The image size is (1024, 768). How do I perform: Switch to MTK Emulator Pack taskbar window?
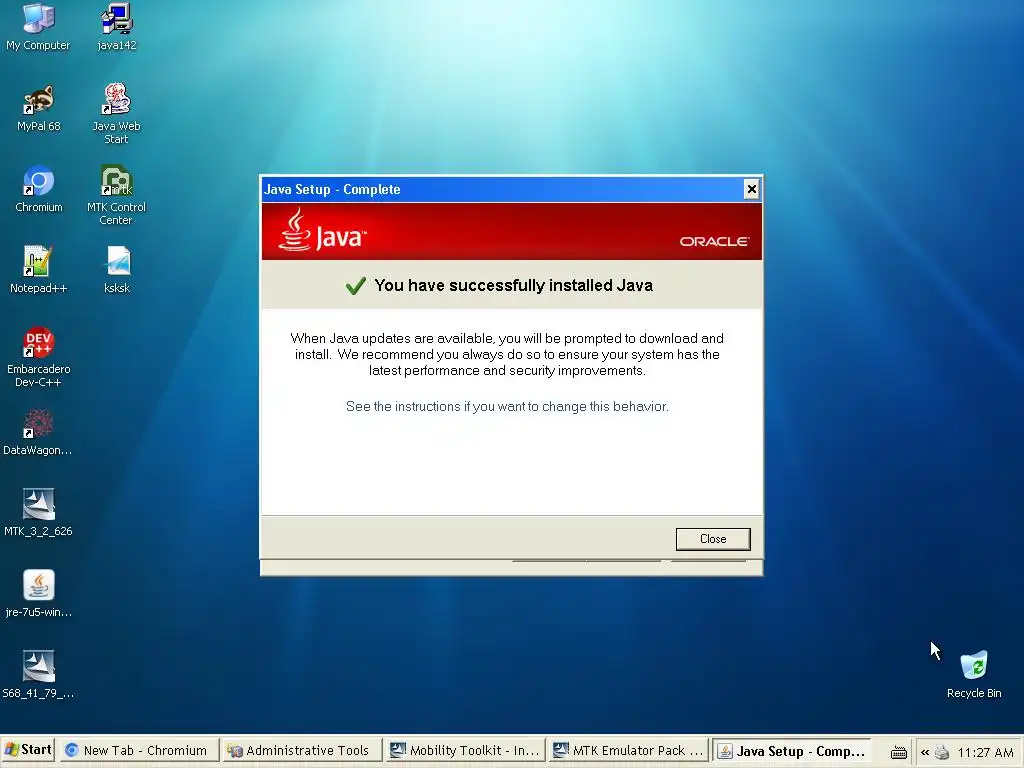pos(628,751)
